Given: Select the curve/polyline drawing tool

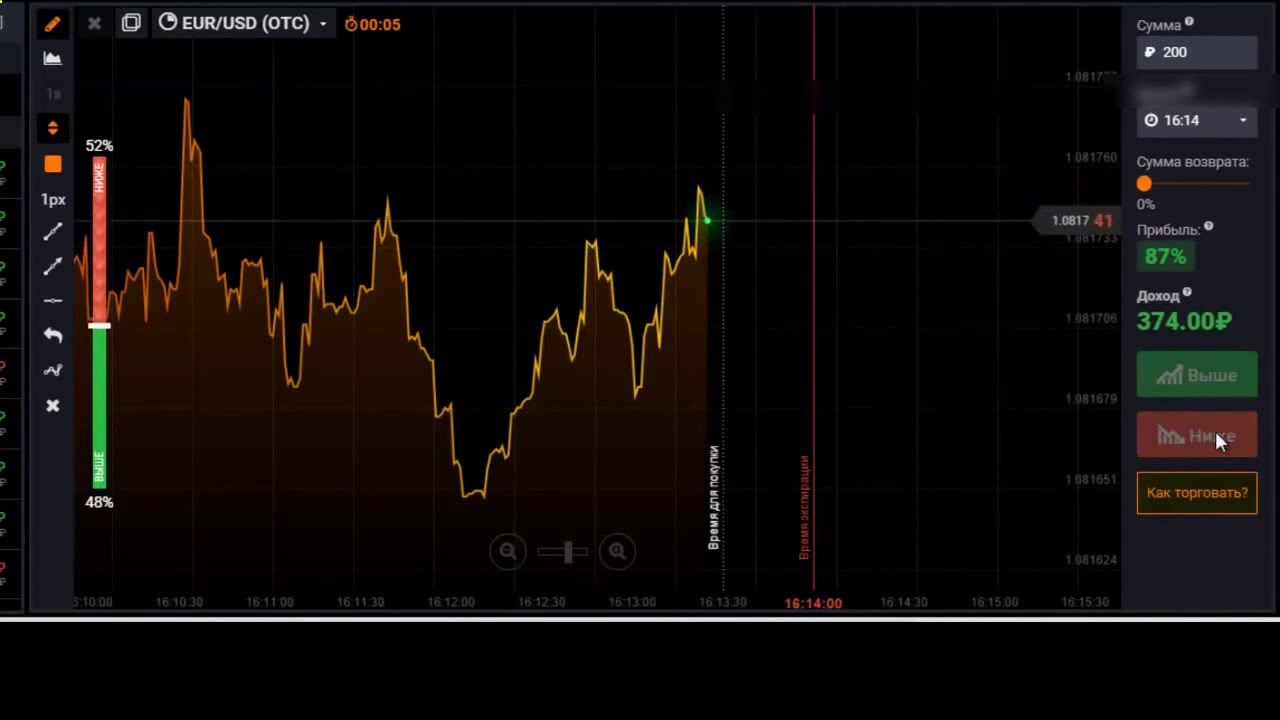Looking at the screenshot, I should click(53, 370).
